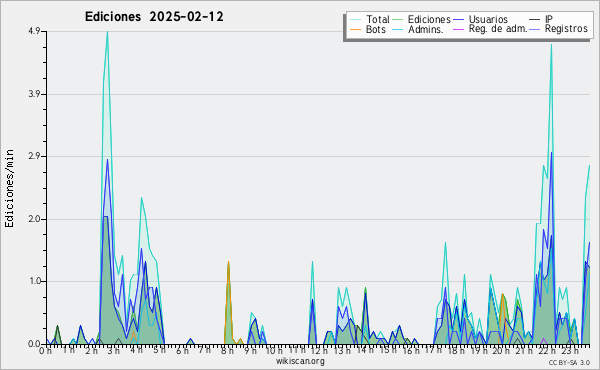Click the chart title Ediciones 2025-02-12
Viewport: 600px width, 370px height.
[x=154, y=17]
